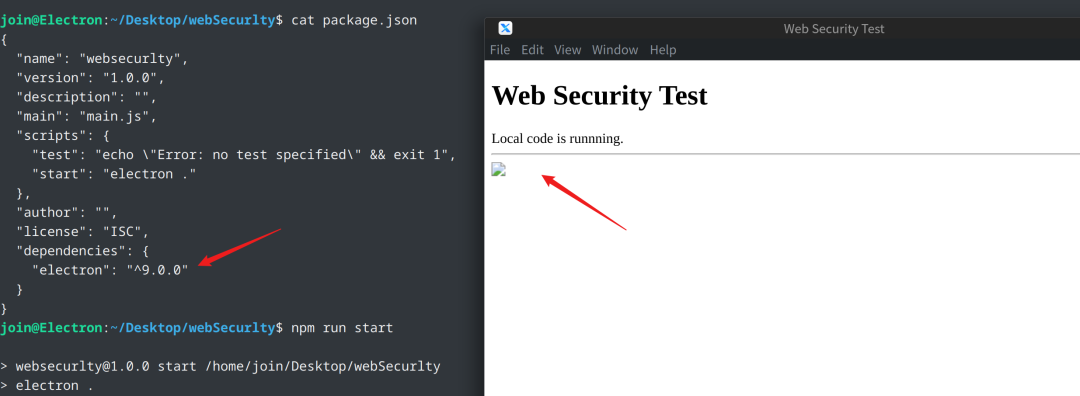Open the View menu

pyautogui.click(x=568, y=50)
